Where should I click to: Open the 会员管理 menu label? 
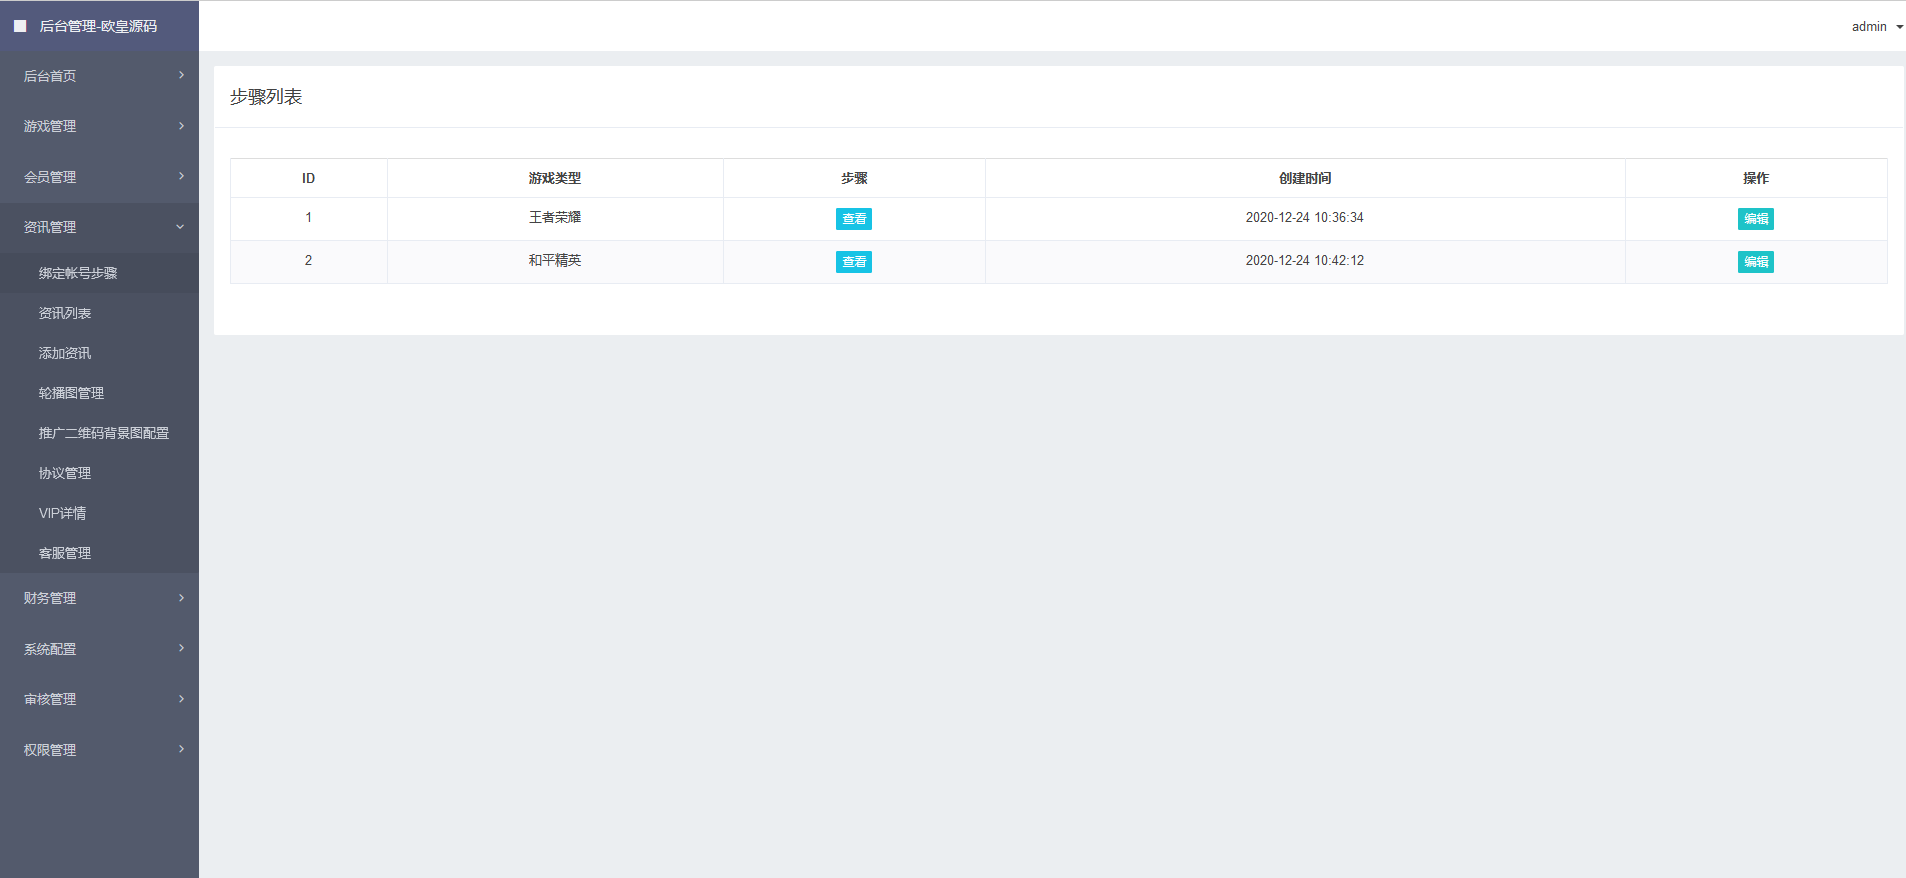50,177
